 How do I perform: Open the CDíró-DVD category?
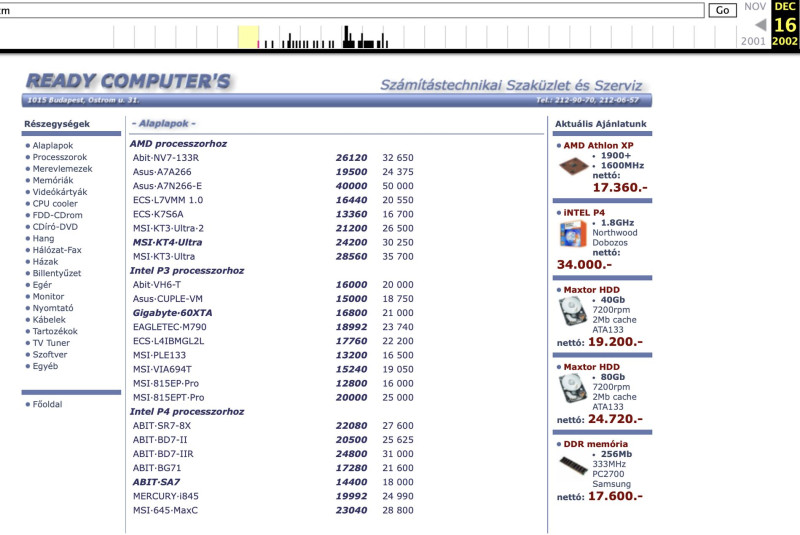click(x=55, y=227)
